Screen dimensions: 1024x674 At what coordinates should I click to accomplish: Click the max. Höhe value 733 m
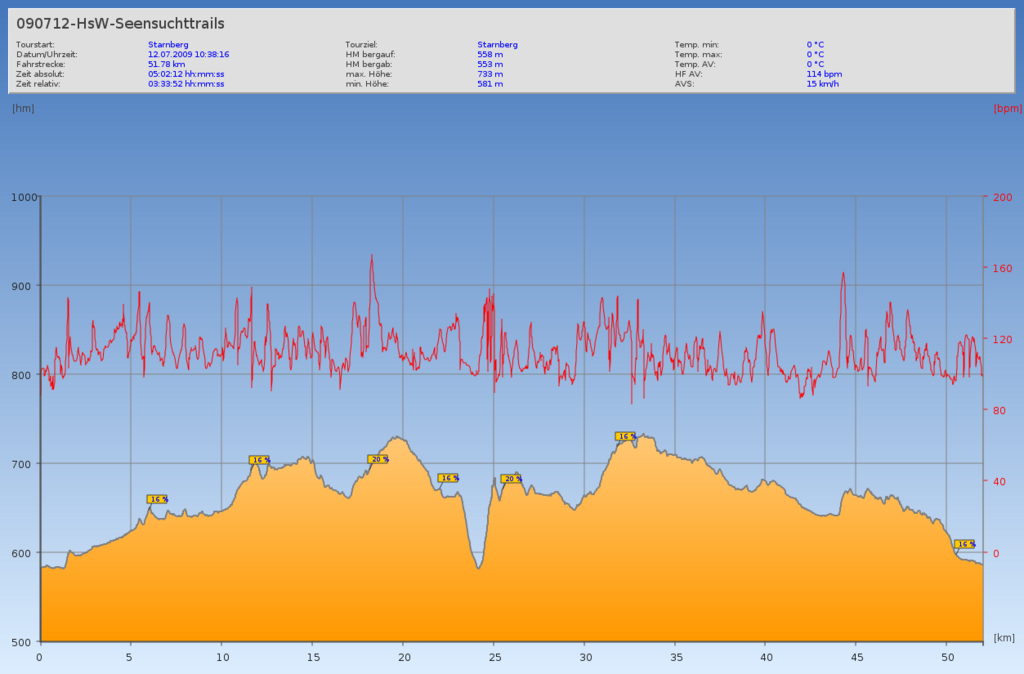point(490,74)
